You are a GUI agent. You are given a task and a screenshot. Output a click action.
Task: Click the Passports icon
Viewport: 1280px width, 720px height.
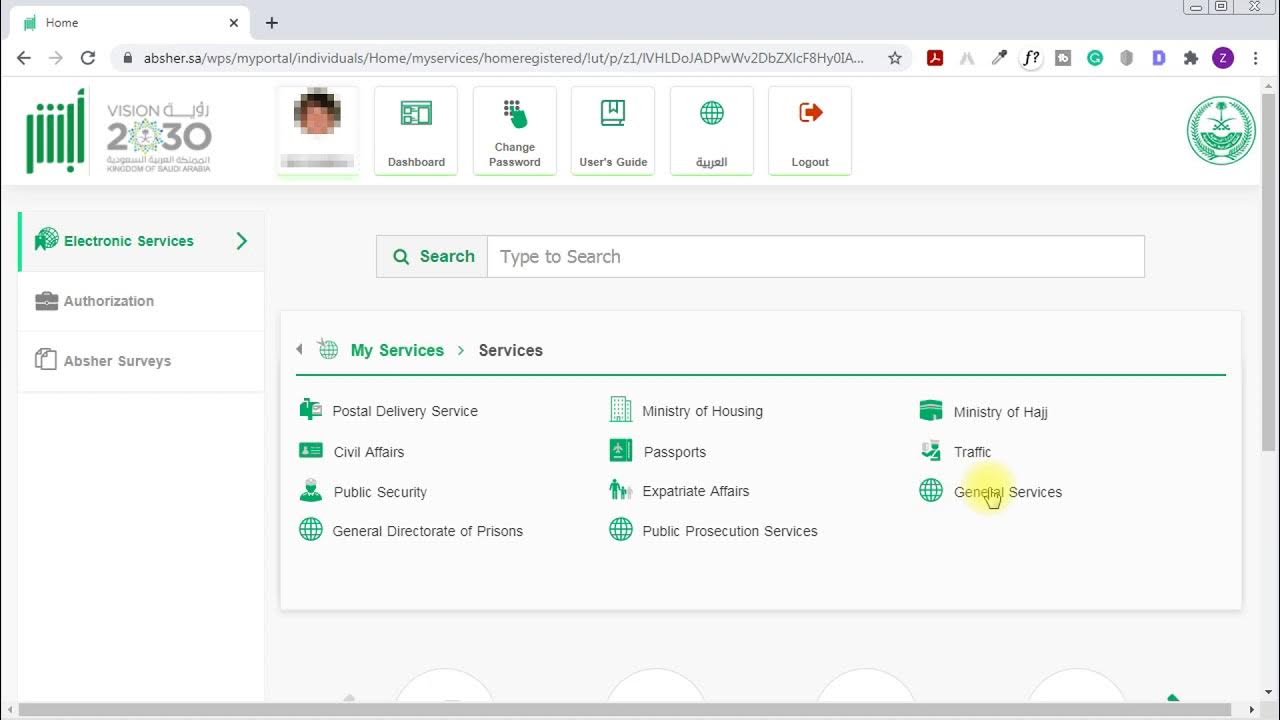[621, 450]
